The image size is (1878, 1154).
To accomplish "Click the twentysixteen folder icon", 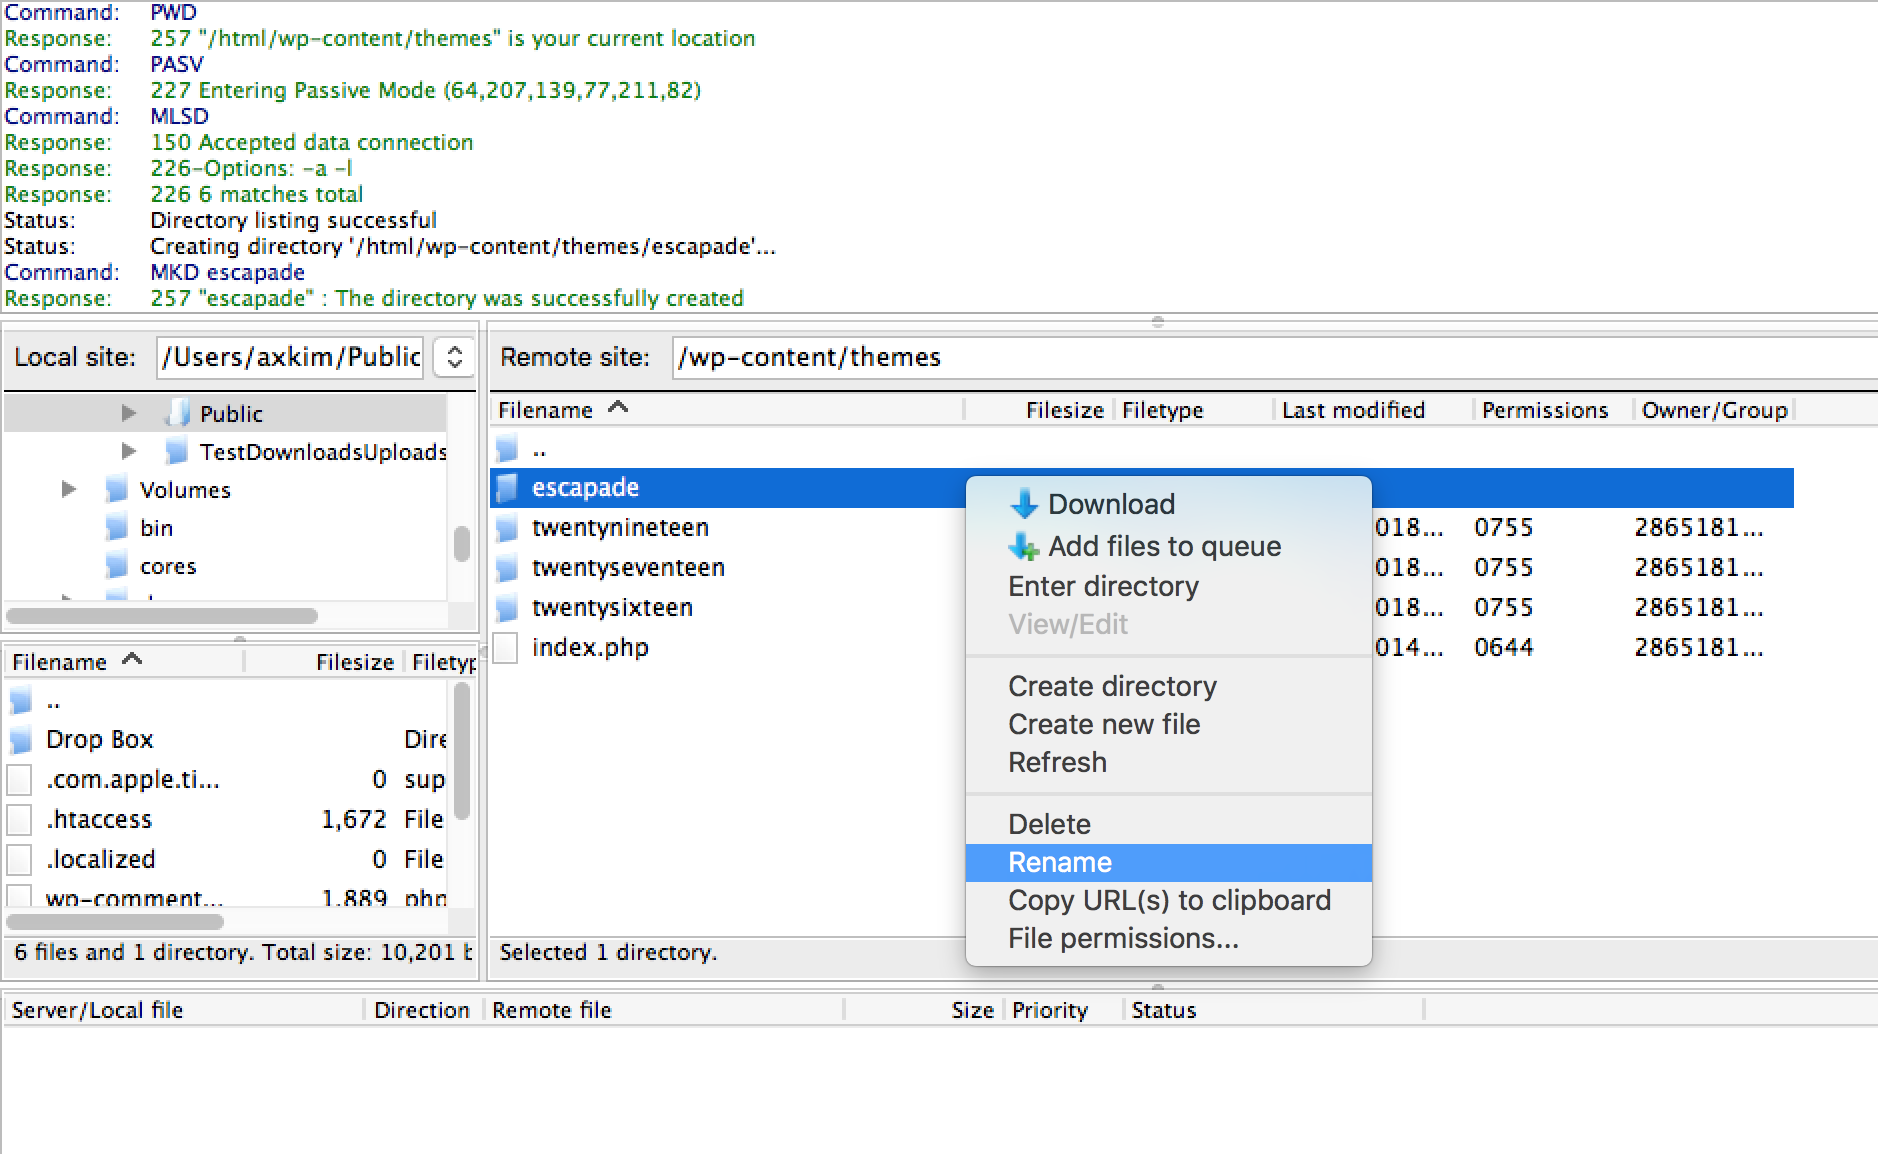I will [508, 608].
